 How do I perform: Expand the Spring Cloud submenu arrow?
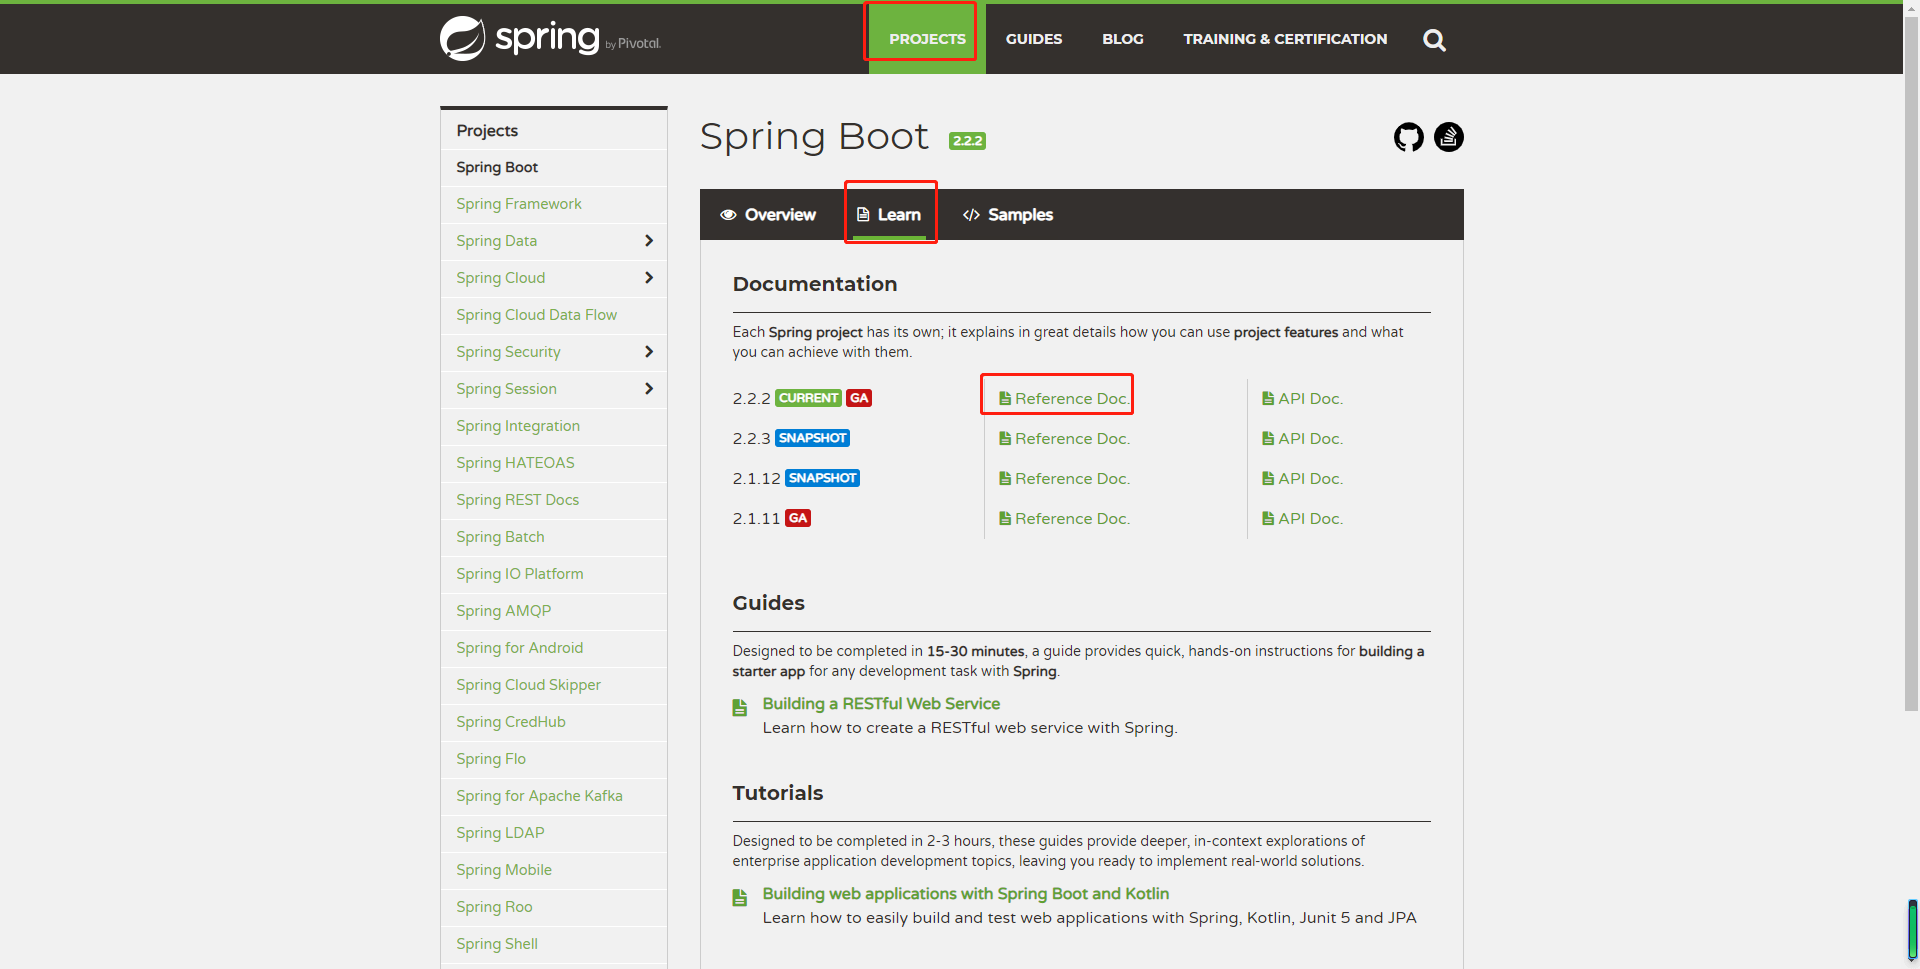[649, 278]
